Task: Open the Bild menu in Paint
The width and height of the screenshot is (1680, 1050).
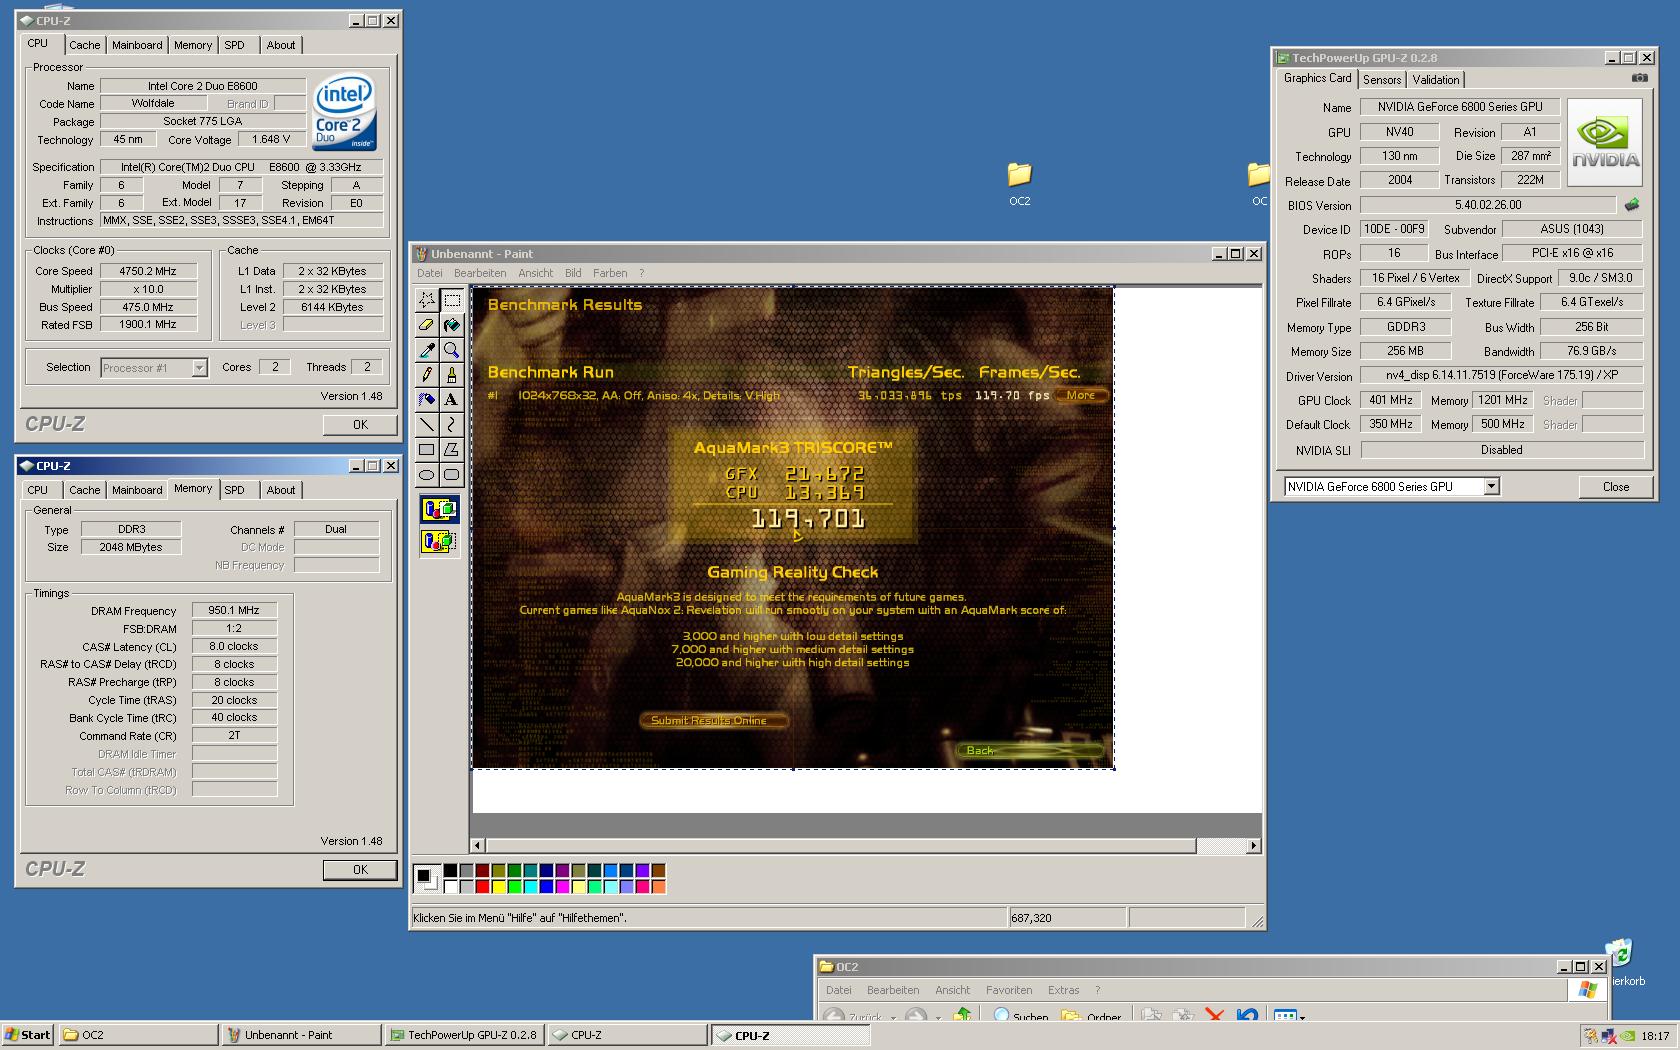Action: coord(573,273)
